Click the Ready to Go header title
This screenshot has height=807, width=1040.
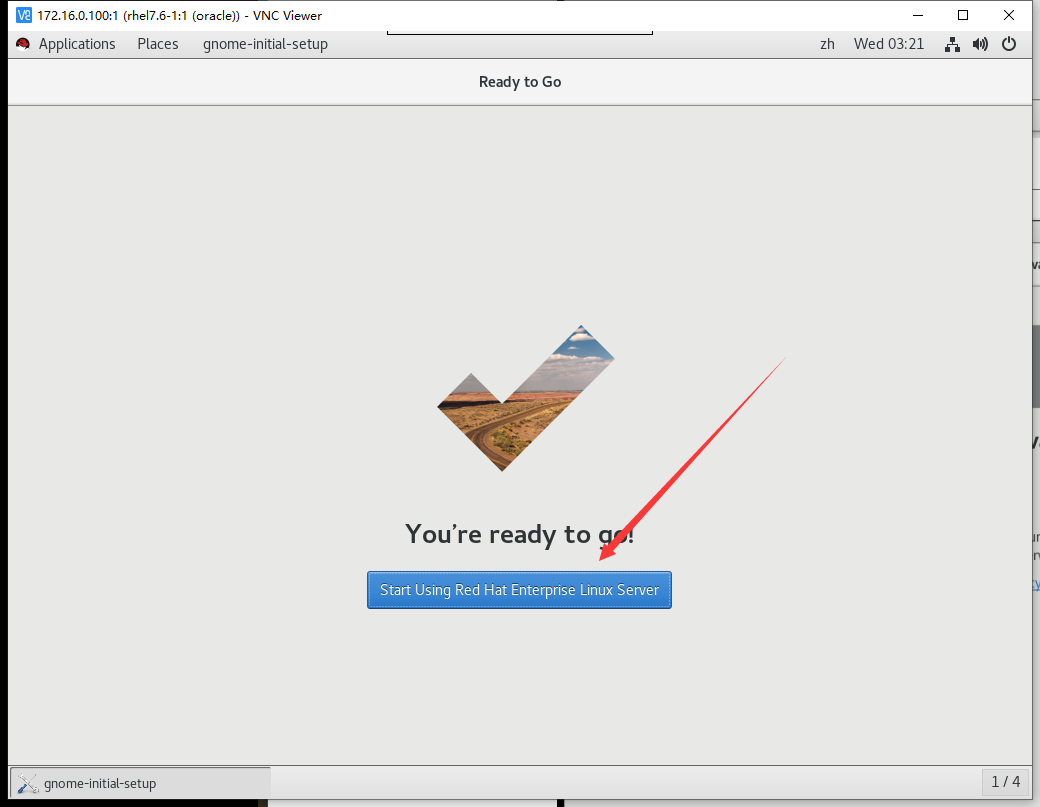(520, 82)
